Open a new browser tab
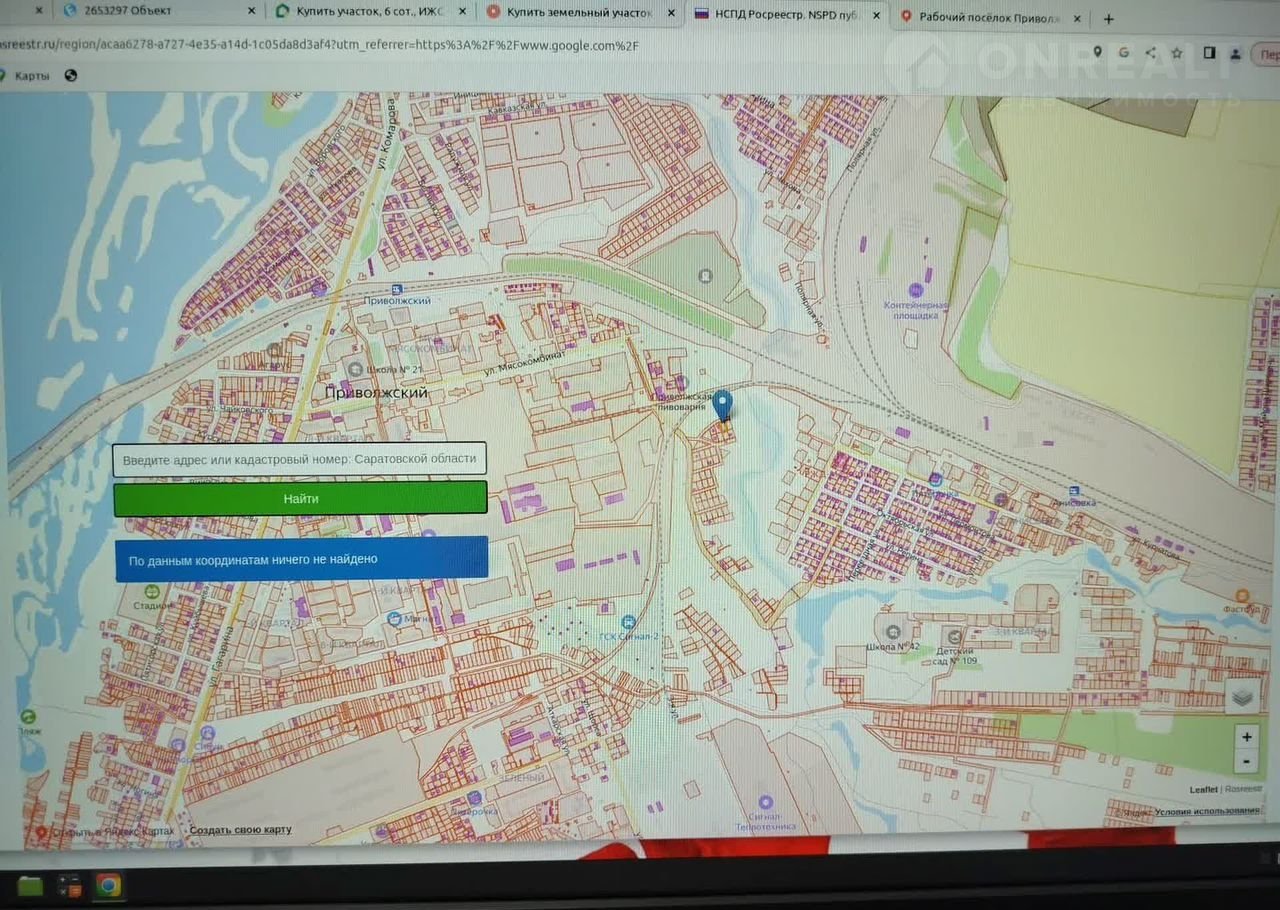The width and height of the screenshot is (1280, 910). click(1108, 19)
